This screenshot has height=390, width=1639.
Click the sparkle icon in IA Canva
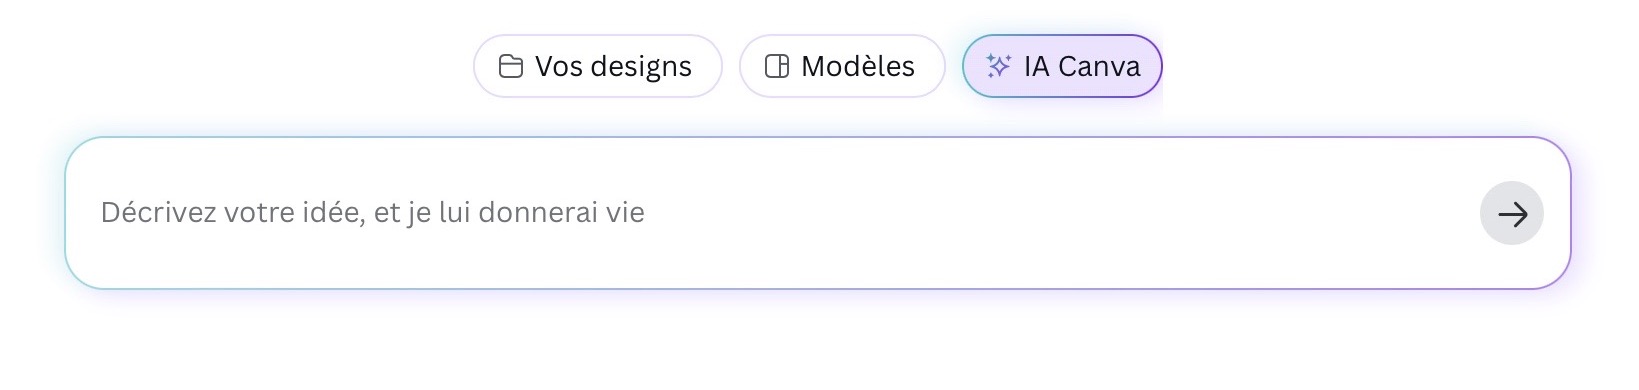pos(999,66)
